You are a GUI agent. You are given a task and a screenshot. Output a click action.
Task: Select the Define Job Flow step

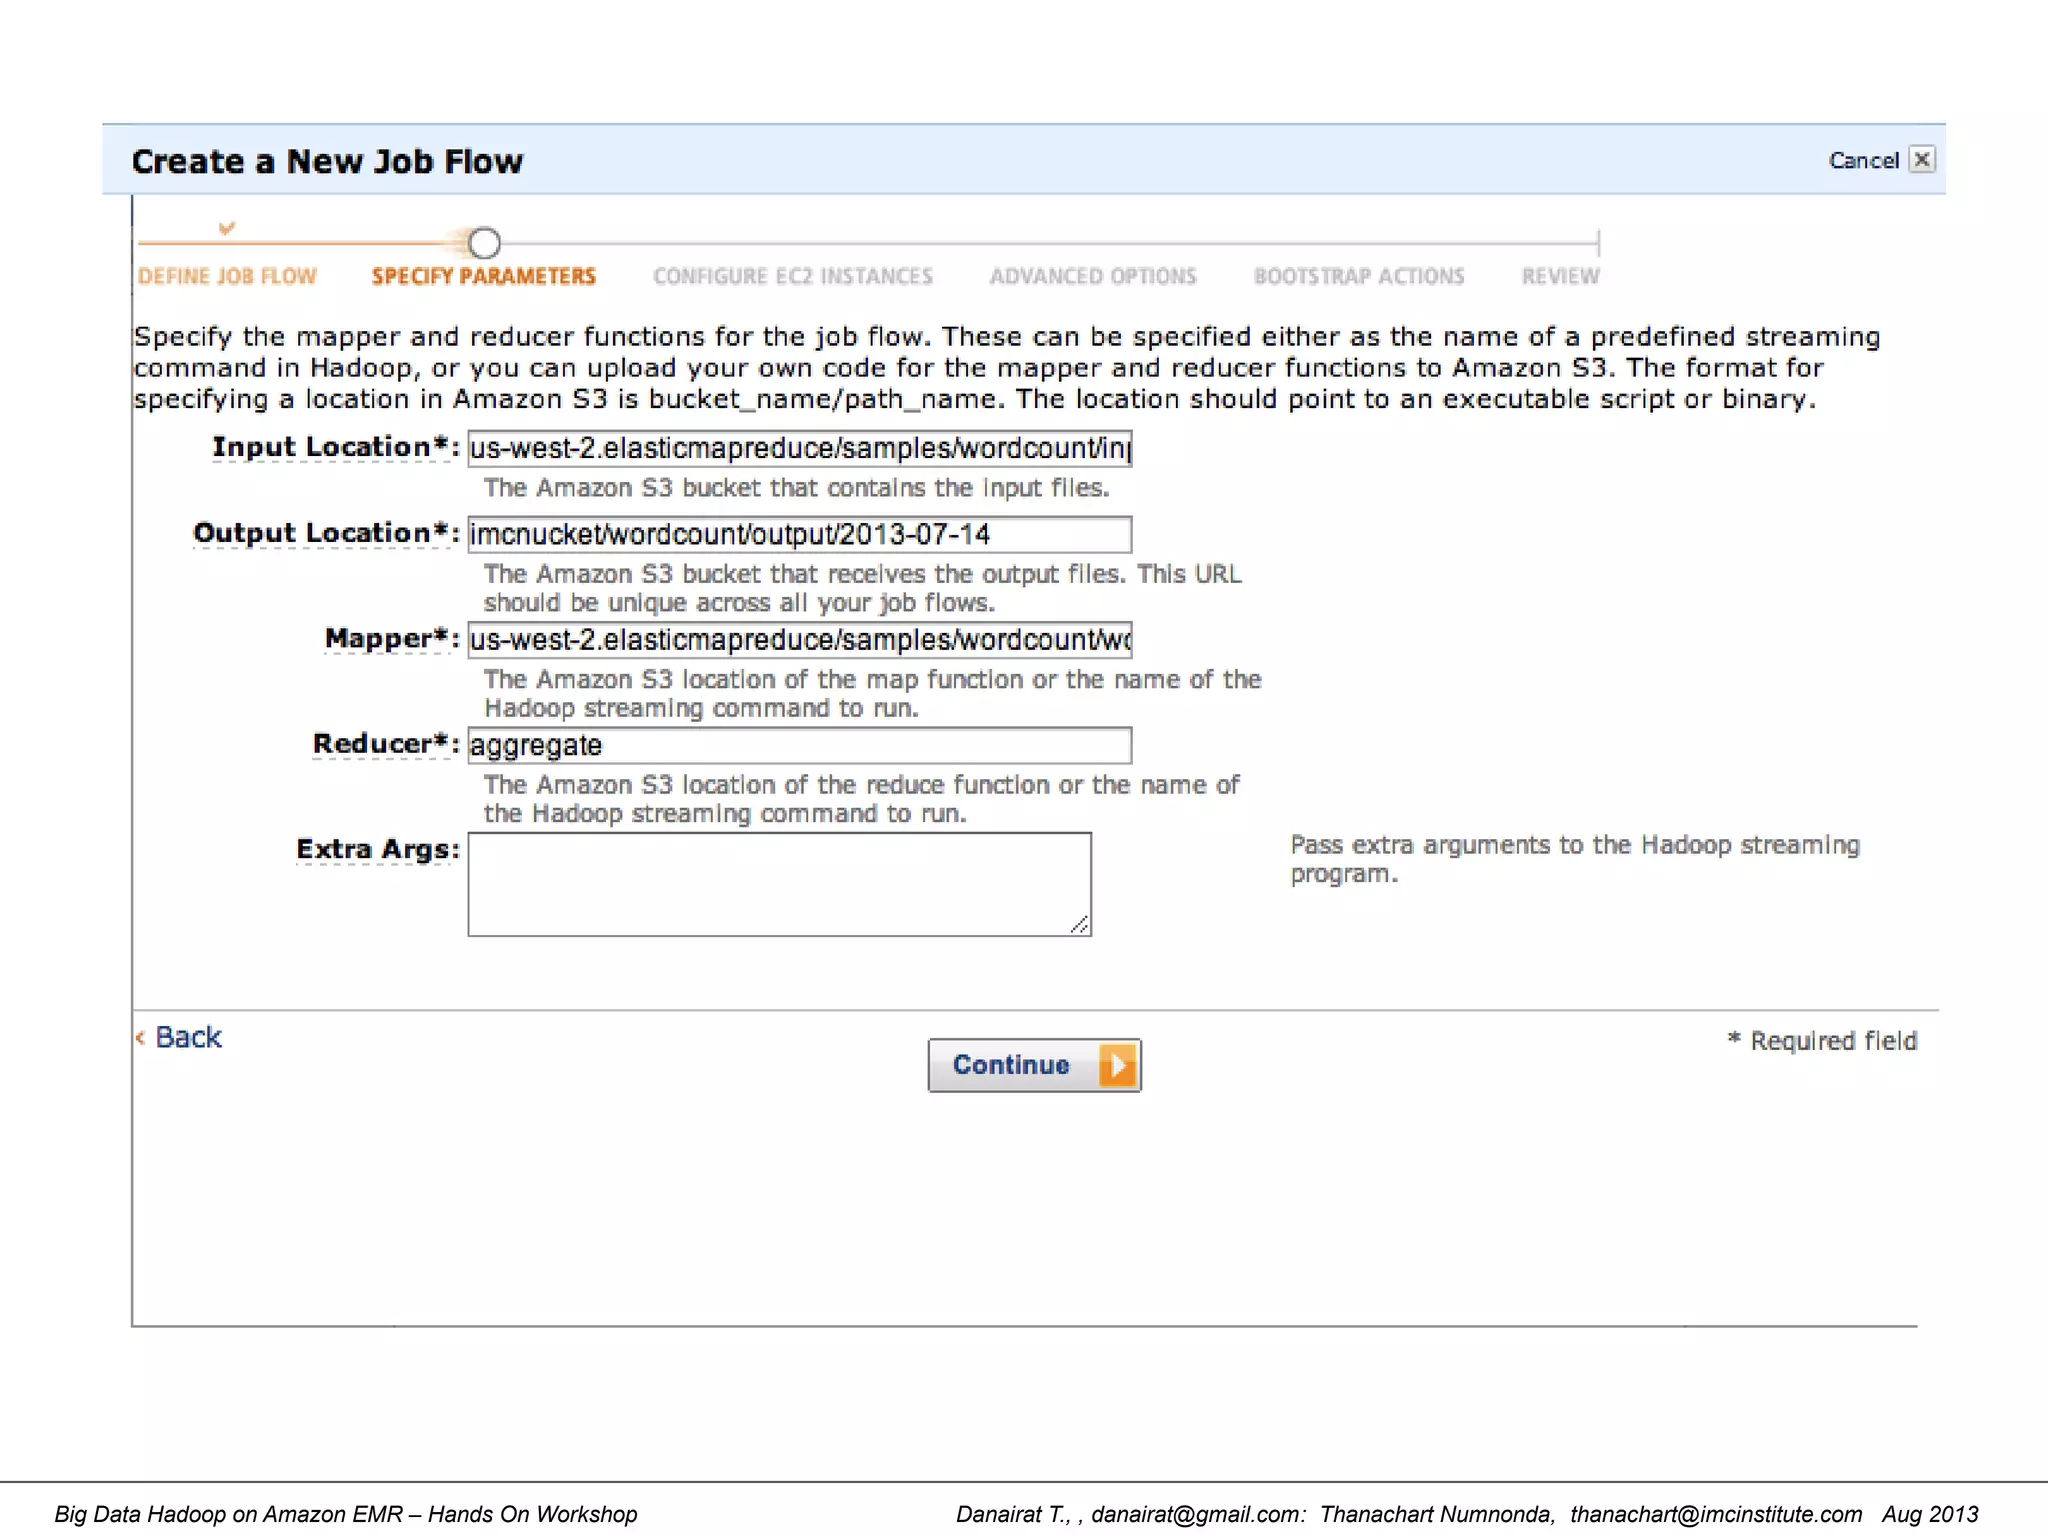[x=227, y=276]
